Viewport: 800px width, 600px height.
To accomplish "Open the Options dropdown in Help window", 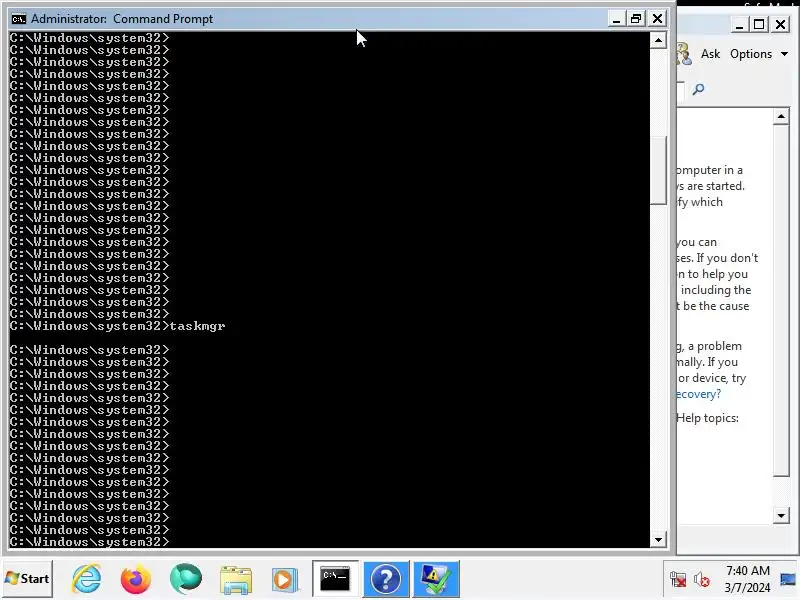I will 759,54.
